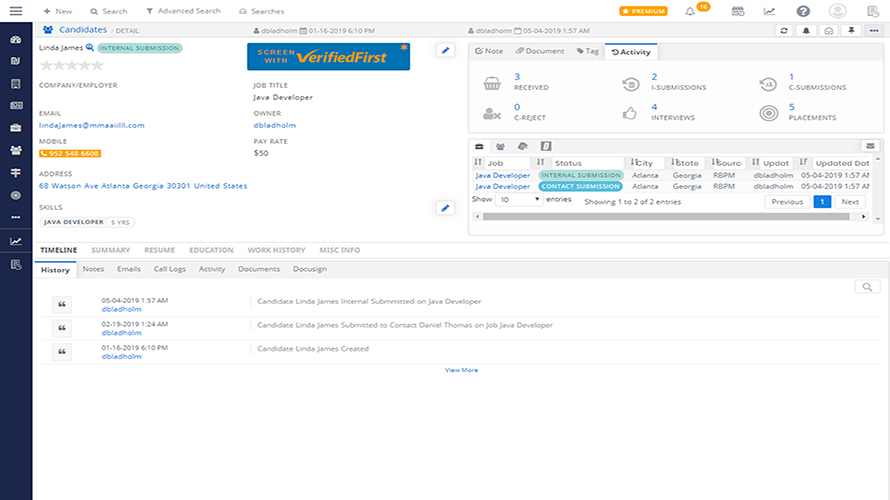This screenshot has width=890, height=500.
Task: Click the people icon tab above jobs table
Action: point(500,146)
